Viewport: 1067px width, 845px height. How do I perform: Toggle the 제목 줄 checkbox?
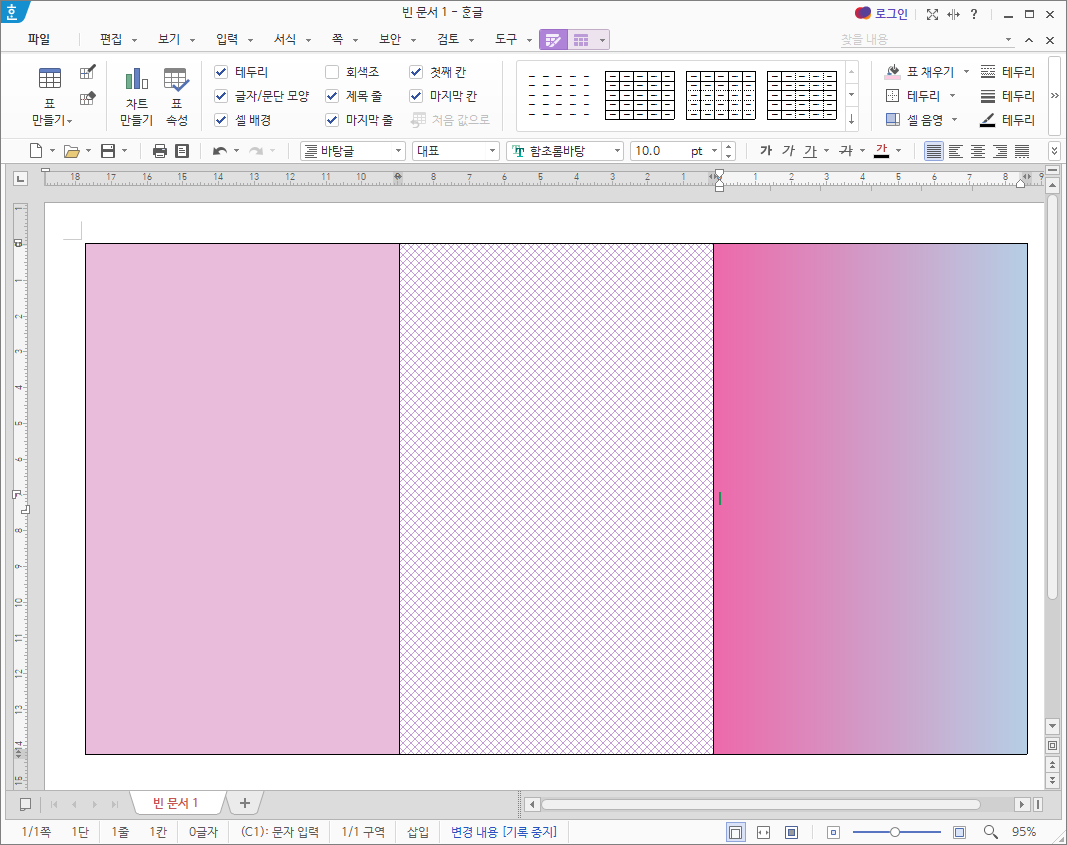click(332, 96)
